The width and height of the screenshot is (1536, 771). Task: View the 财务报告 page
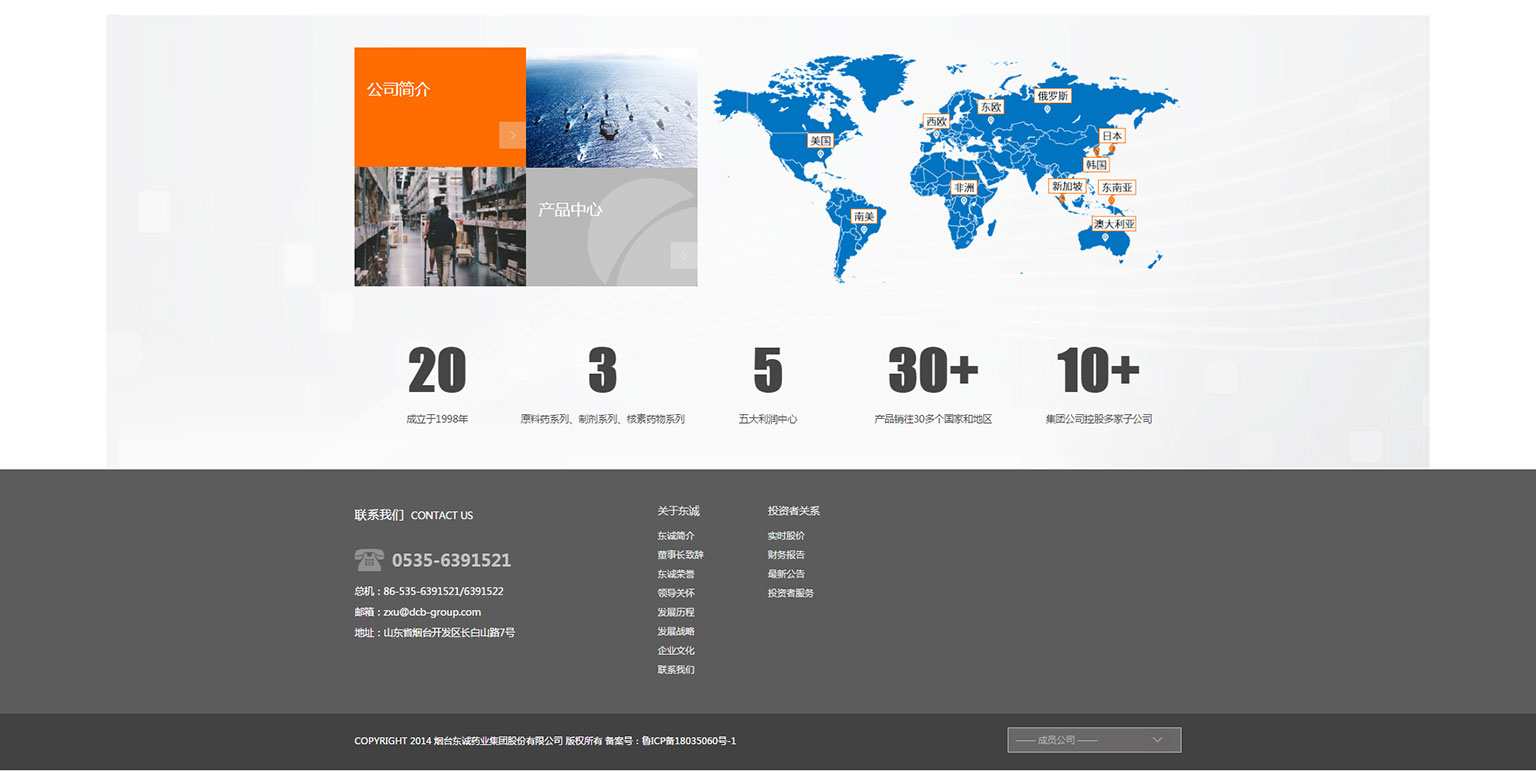coord(786,555)
